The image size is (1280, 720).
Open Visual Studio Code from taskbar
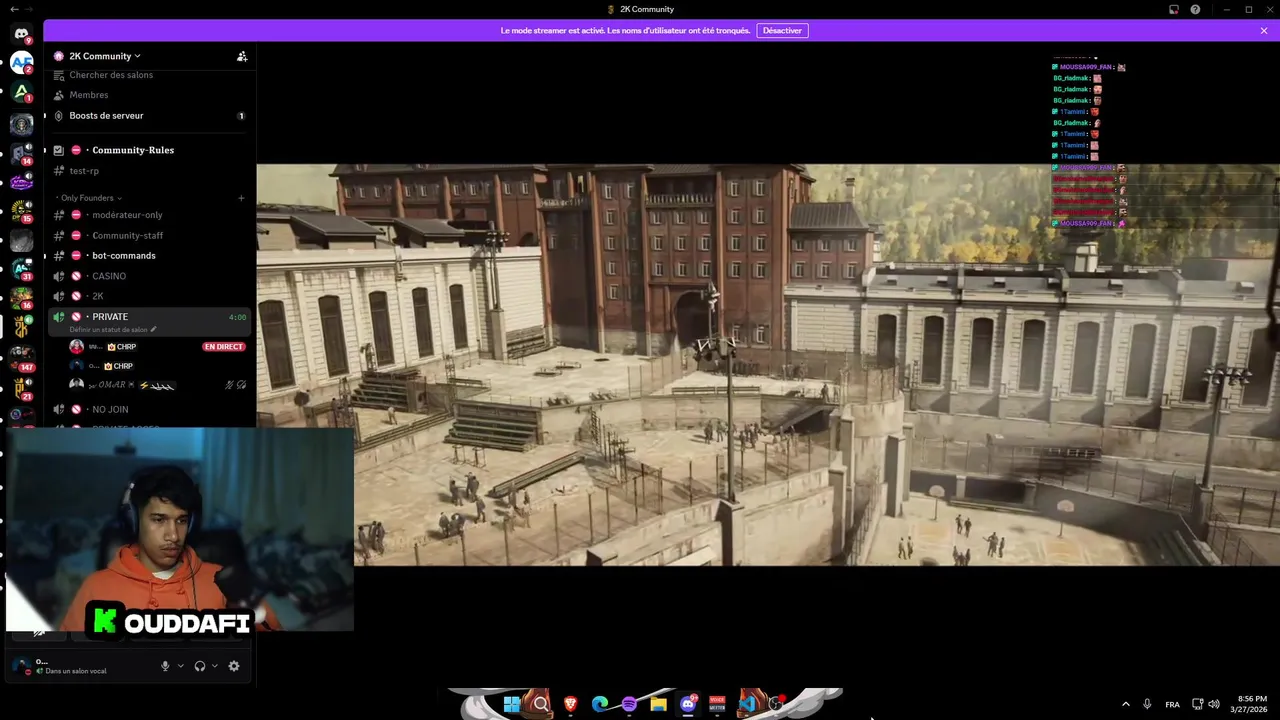pyautogui.click(x=746, y=704)
